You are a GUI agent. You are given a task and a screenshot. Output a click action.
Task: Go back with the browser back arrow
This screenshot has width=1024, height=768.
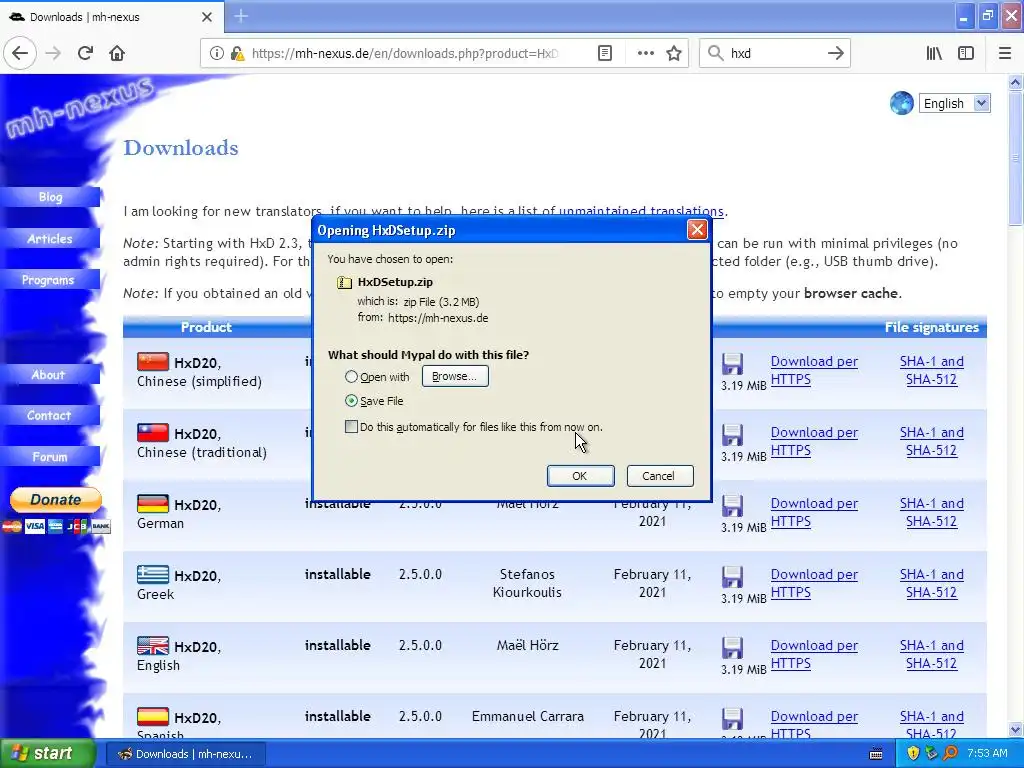click(20, 53)
